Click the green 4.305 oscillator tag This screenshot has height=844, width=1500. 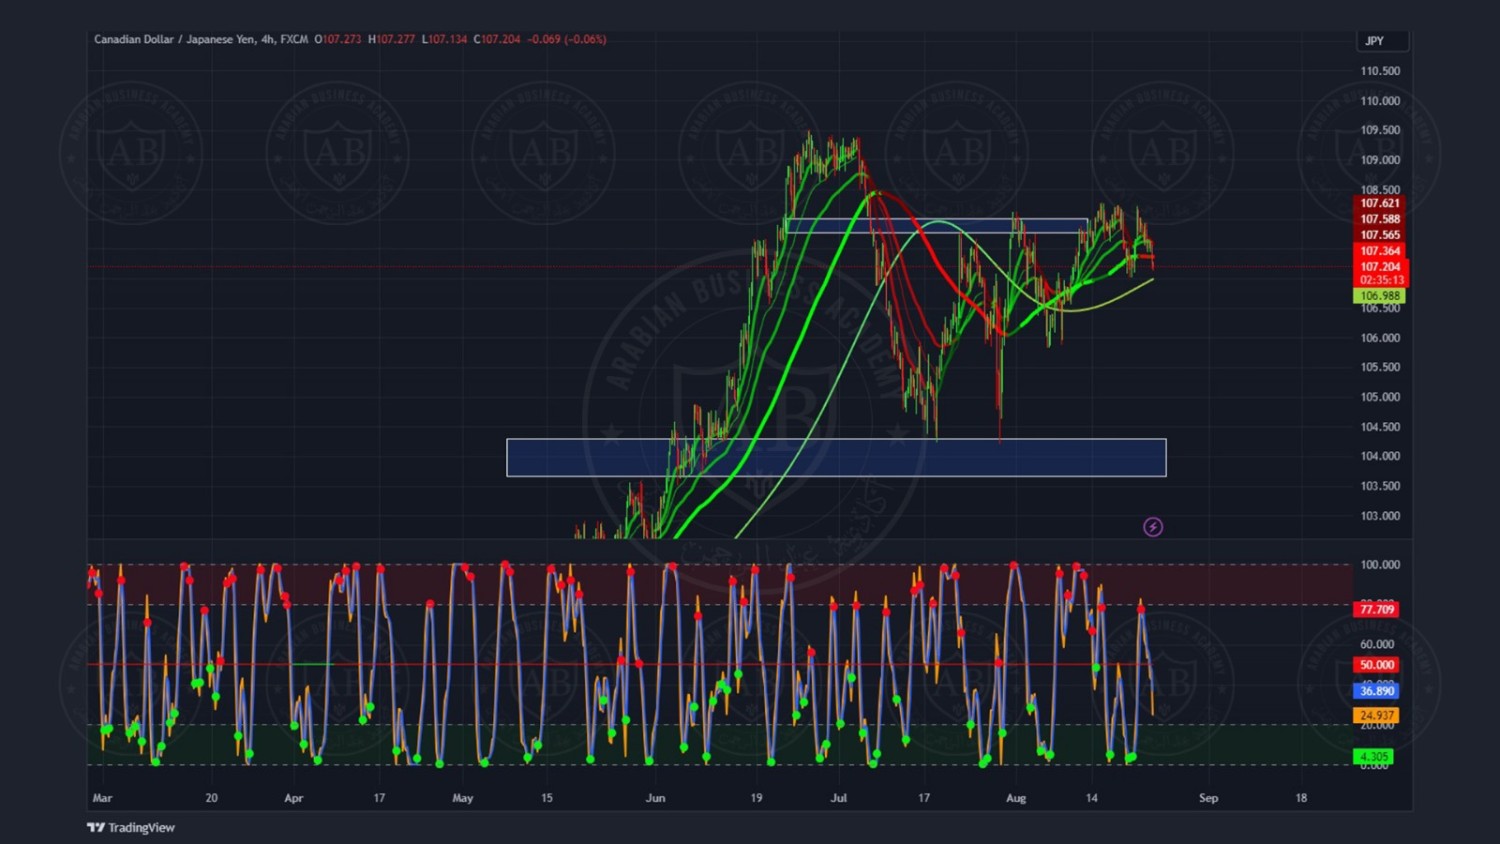(1374, 757)
